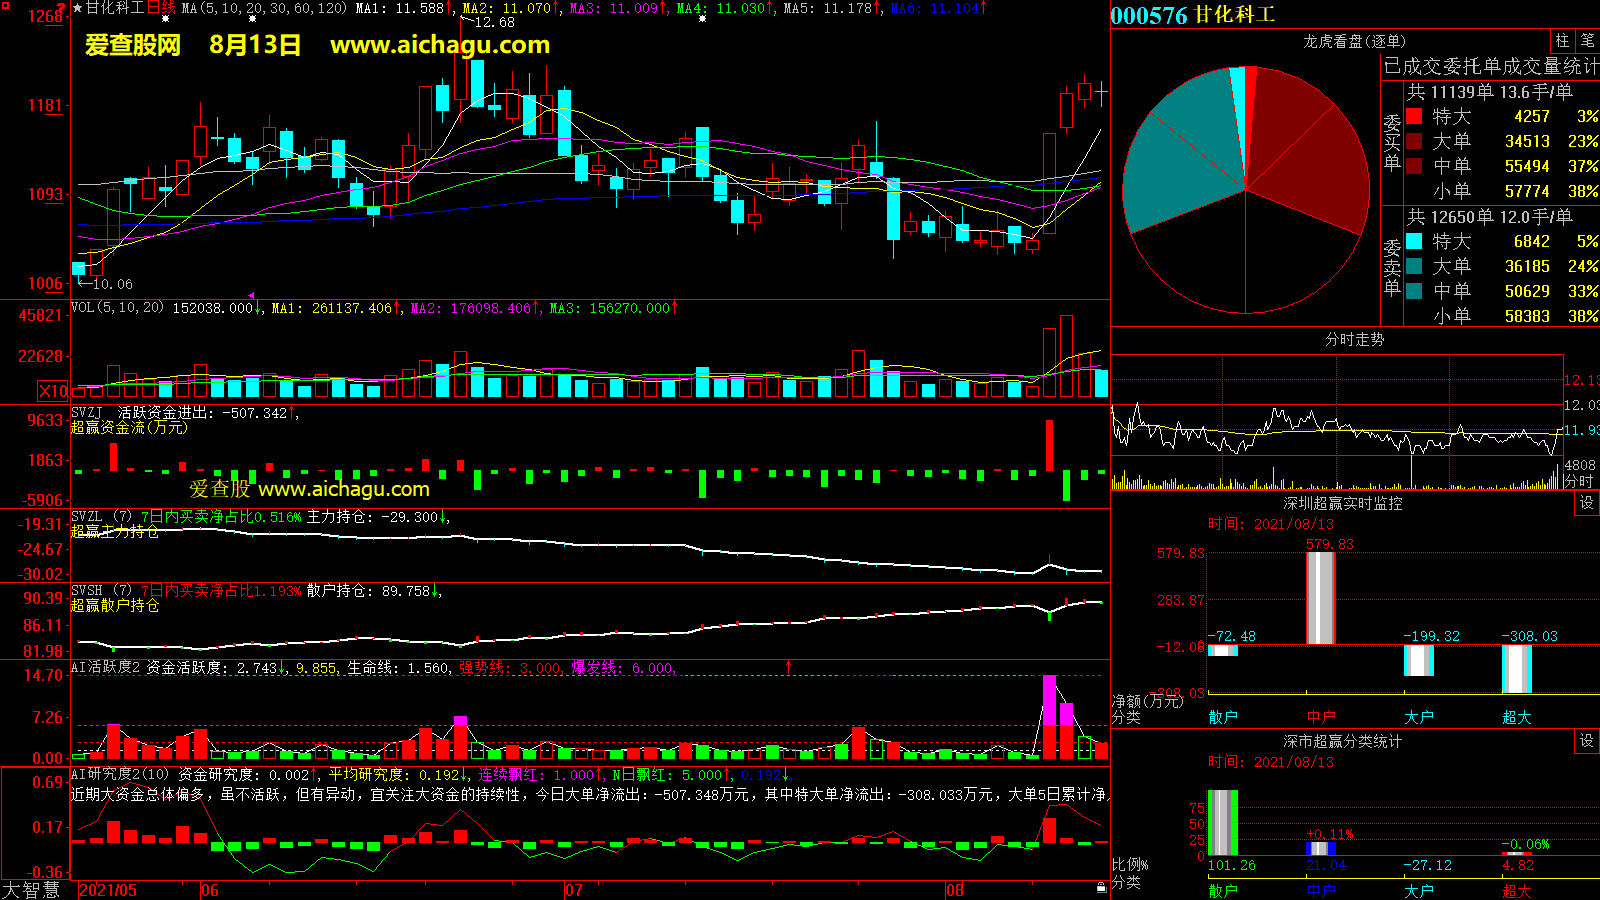Click the lock icon on the timeline
The width and height of the screenshot is (1600, 900).
[x=1101, y=887]
